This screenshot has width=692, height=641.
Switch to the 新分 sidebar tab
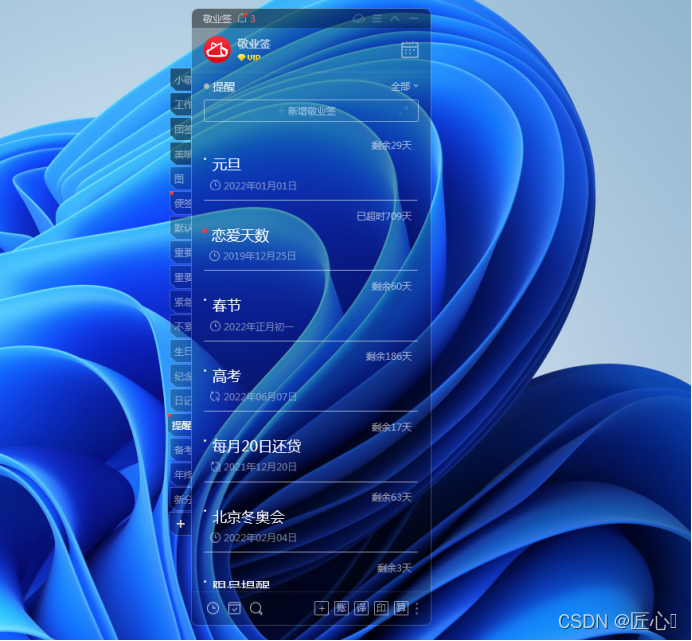[x=182, y=499]
